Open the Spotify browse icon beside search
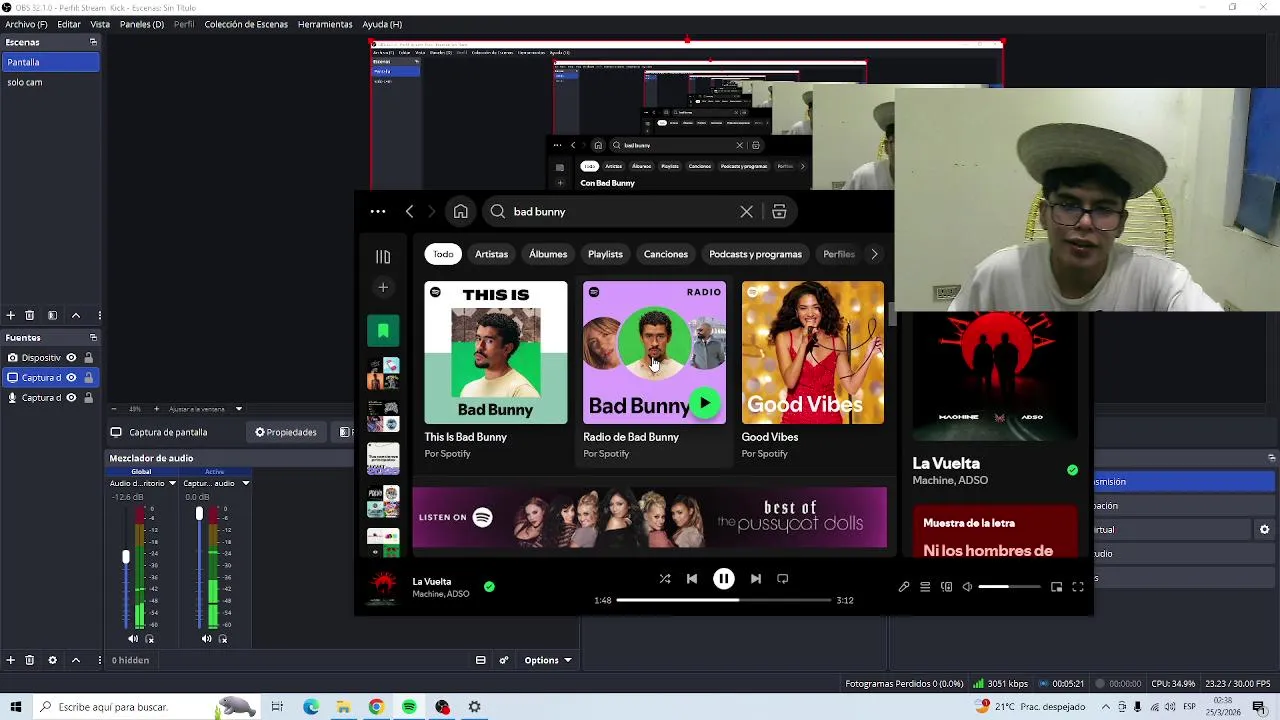This screenshot has width=1280, height=720. coord(779,212)
